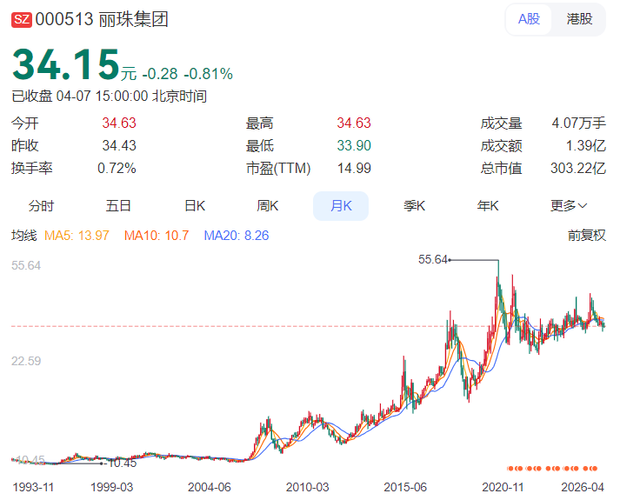Click 换手率 value 0.72%
This screenshot has height=500, width=620.
[117, 168]
